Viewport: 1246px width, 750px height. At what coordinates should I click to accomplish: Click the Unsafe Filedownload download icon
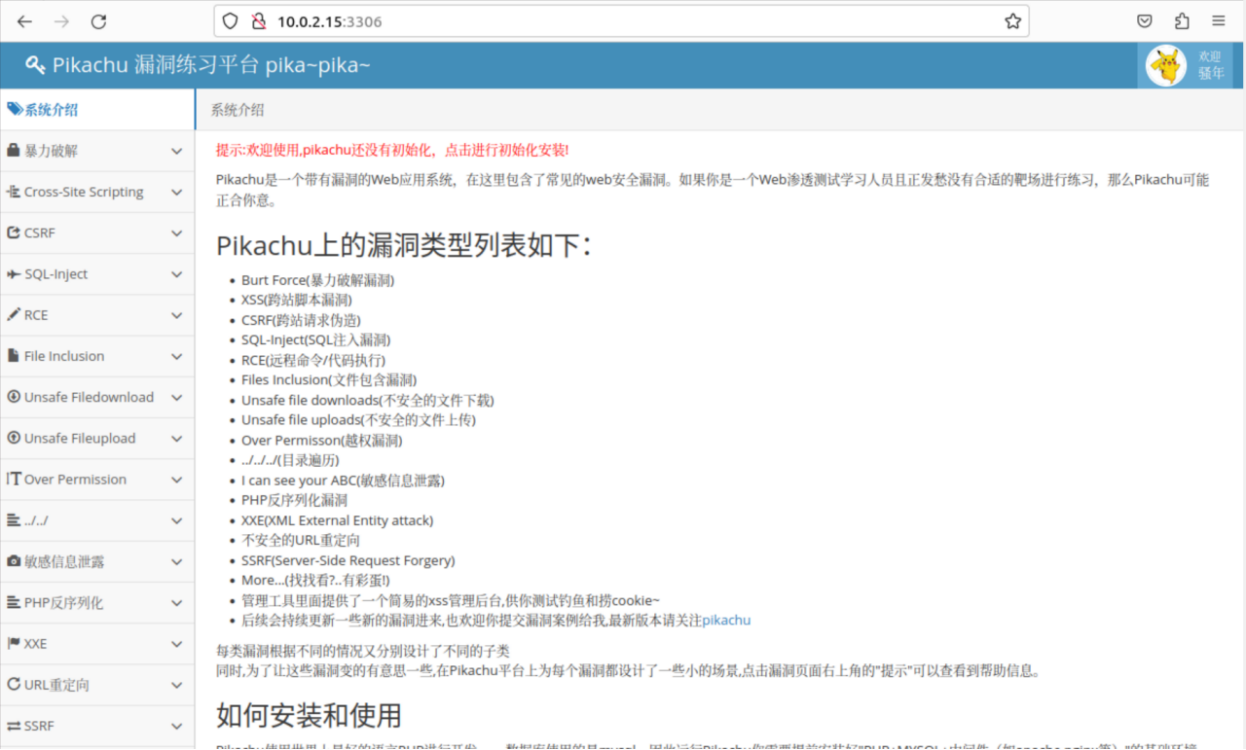click(x=13, y=397)
